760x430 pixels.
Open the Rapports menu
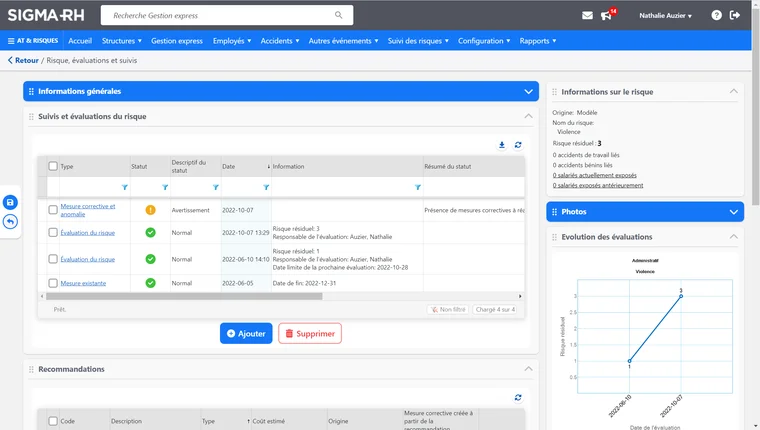tap(538, 41)
